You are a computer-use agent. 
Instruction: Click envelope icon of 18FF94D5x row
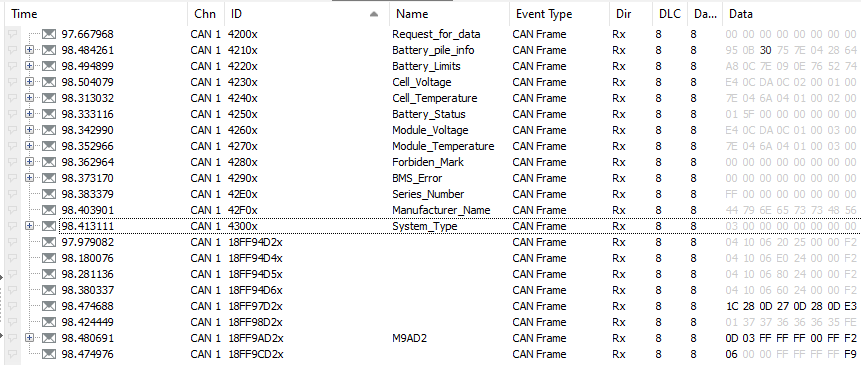[49, 274]
